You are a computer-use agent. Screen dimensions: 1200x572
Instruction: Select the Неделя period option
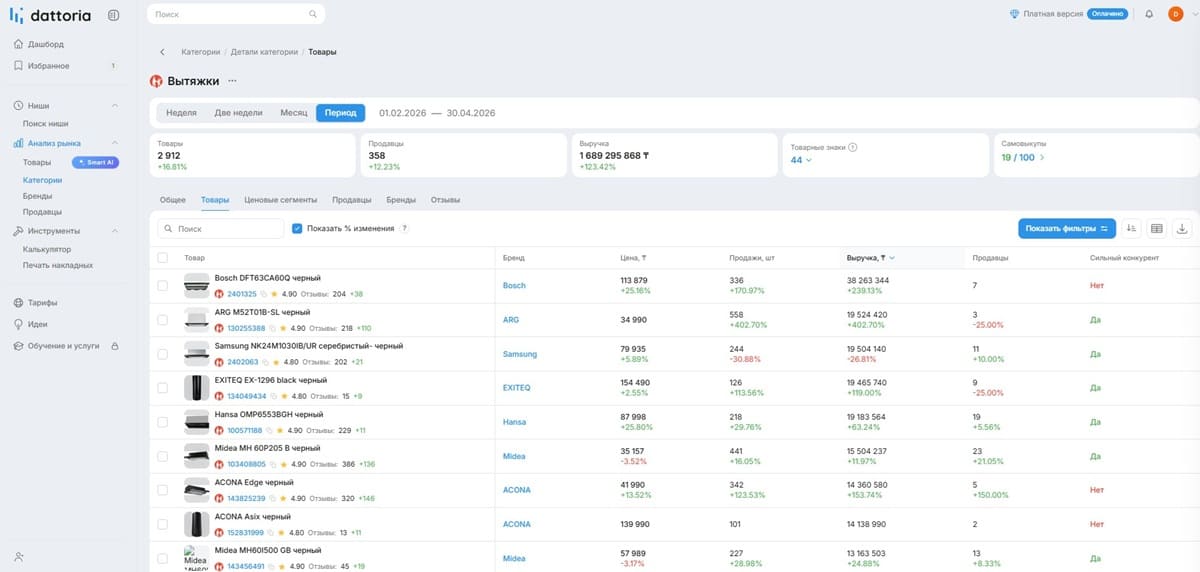click(x=181, y=113)
